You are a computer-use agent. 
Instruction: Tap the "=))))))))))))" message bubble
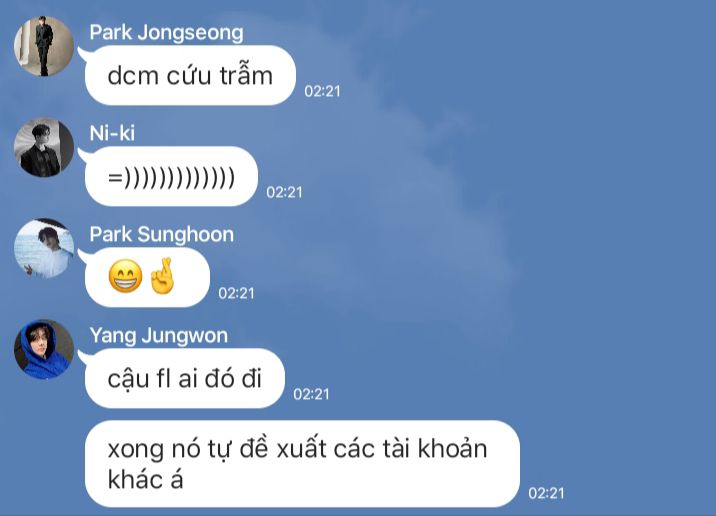coord(171,177)
